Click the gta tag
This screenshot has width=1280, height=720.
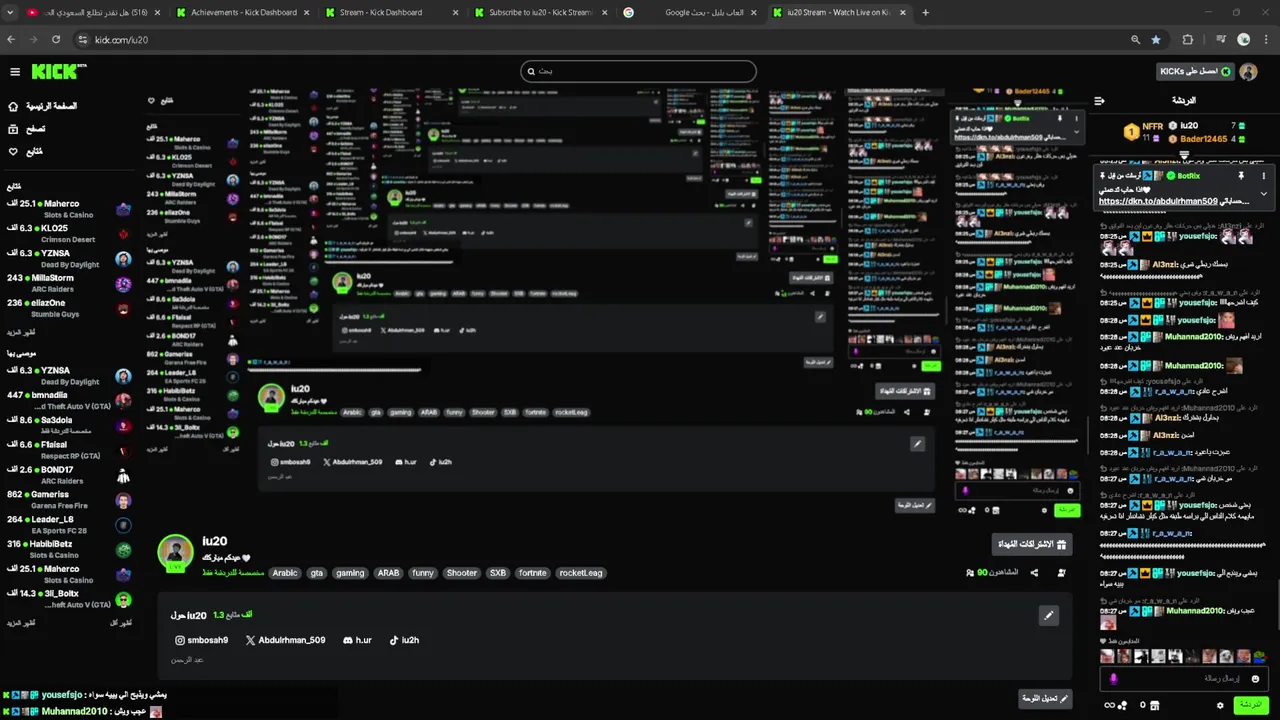(x=317, y=573)
